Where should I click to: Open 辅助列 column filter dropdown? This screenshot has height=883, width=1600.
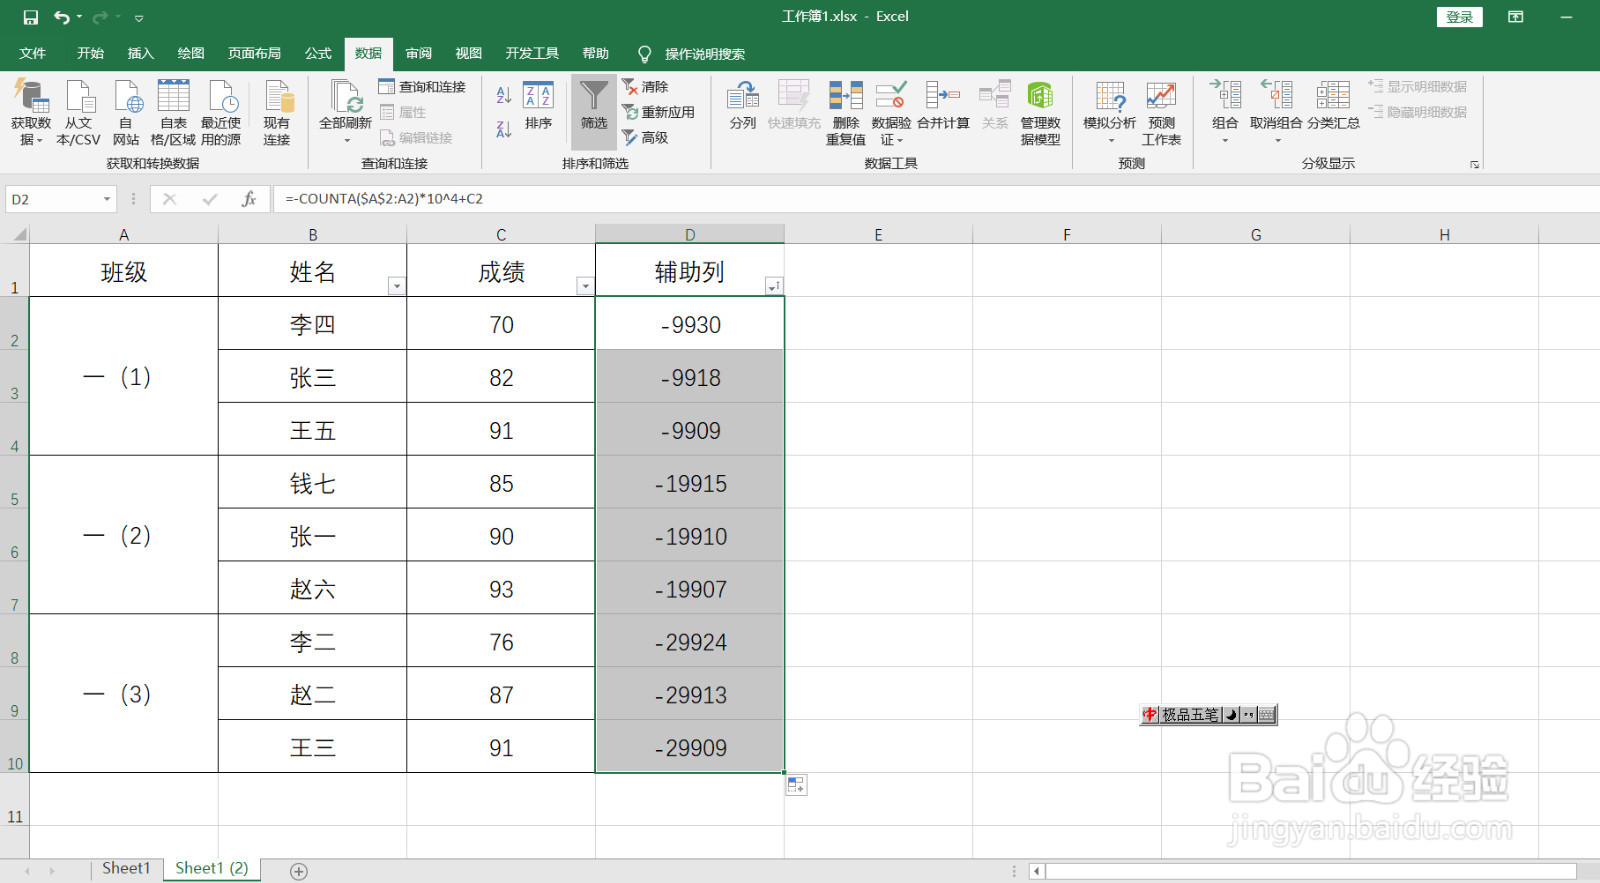(x=774, y=287)
